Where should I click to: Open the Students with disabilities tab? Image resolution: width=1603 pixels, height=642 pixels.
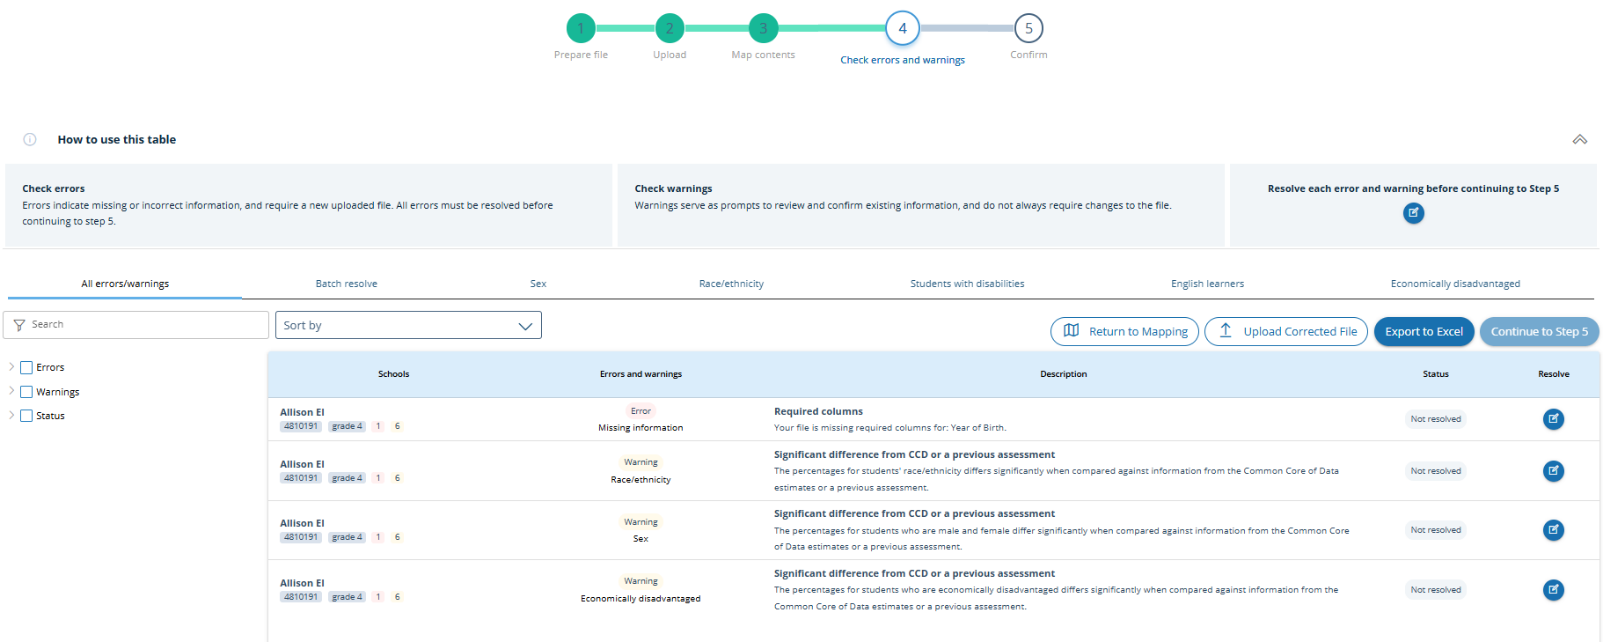point(966,284)
